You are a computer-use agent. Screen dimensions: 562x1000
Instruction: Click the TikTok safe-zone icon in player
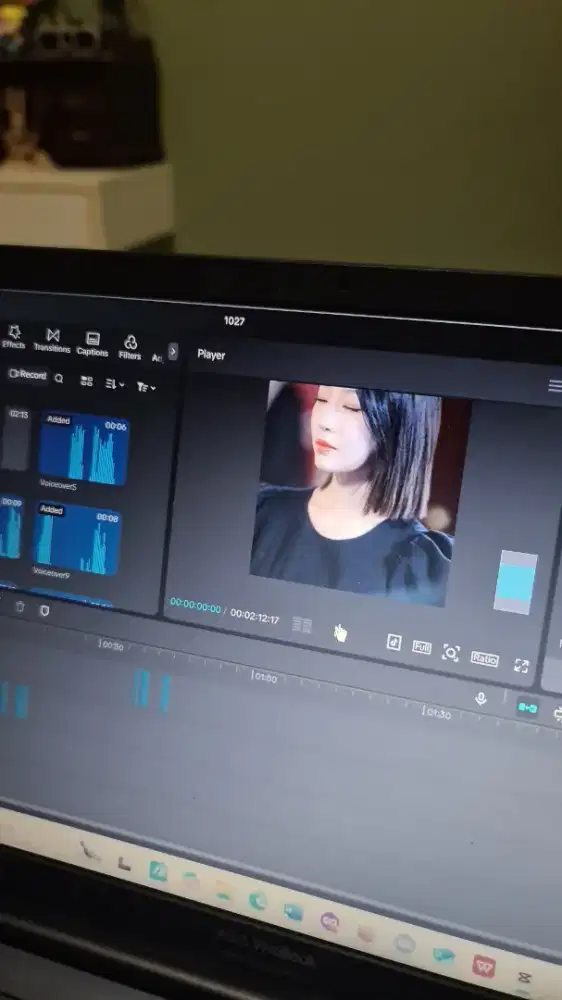[394, 642]
